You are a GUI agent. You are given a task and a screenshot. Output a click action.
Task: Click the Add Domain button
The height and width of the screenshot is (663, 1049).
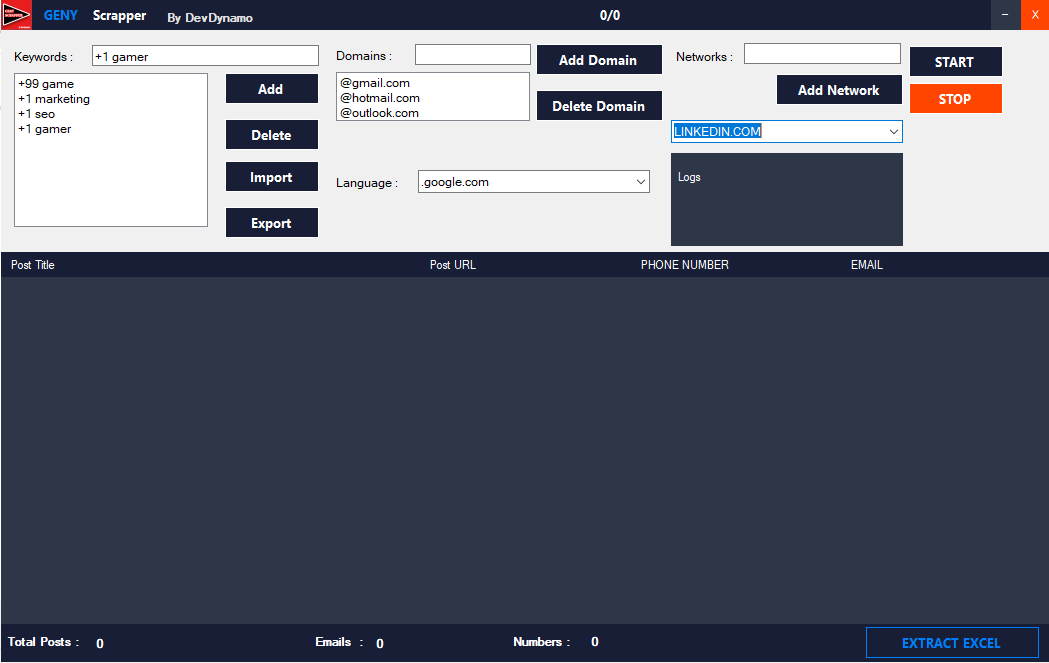click(598, 60)
